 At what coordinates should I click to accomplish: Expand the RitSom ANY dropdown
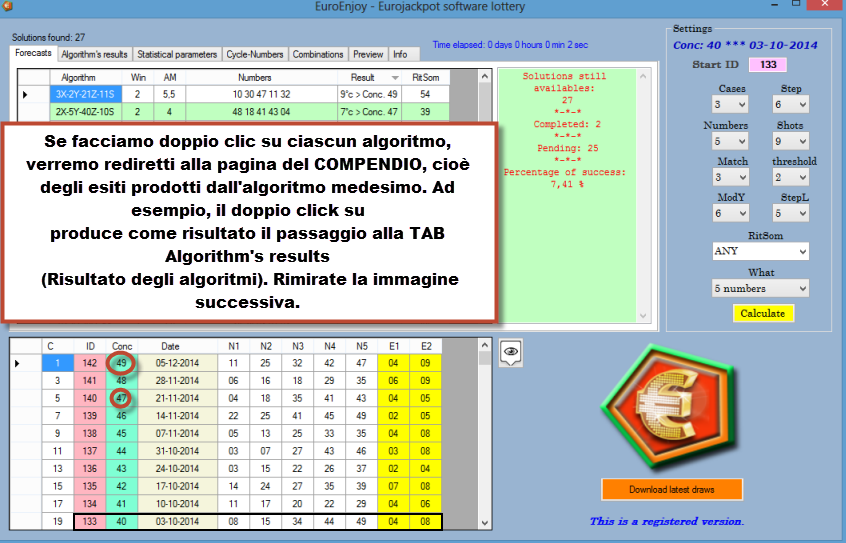click(761, 251)
